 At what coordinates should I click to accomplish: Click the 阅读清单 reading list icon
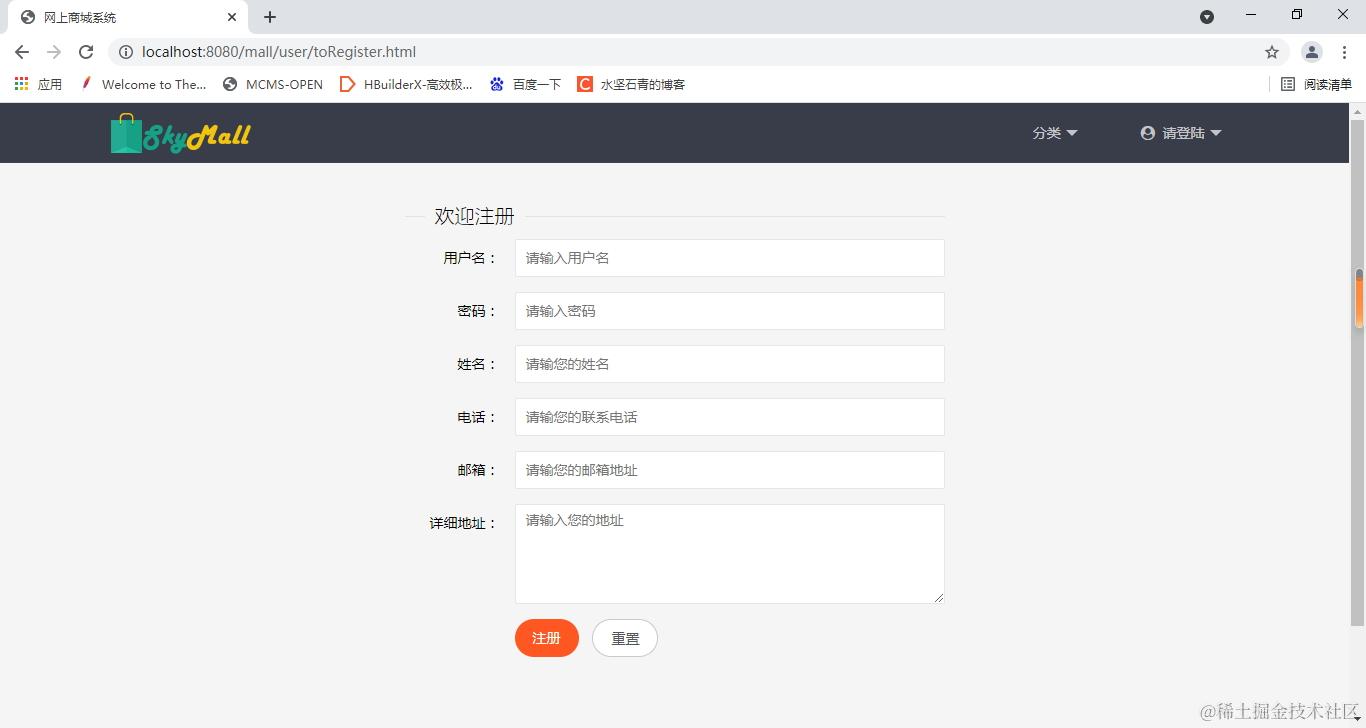1288,84
